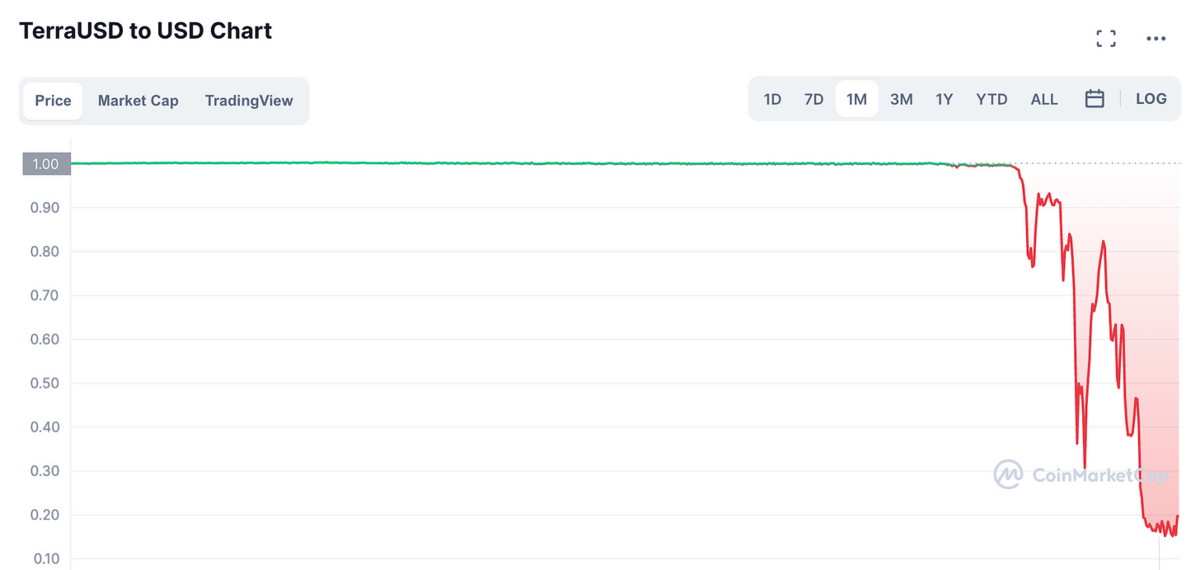Click the TerraUSD to USD Chart heading
1200x570 pixels.
coord(146,31)
